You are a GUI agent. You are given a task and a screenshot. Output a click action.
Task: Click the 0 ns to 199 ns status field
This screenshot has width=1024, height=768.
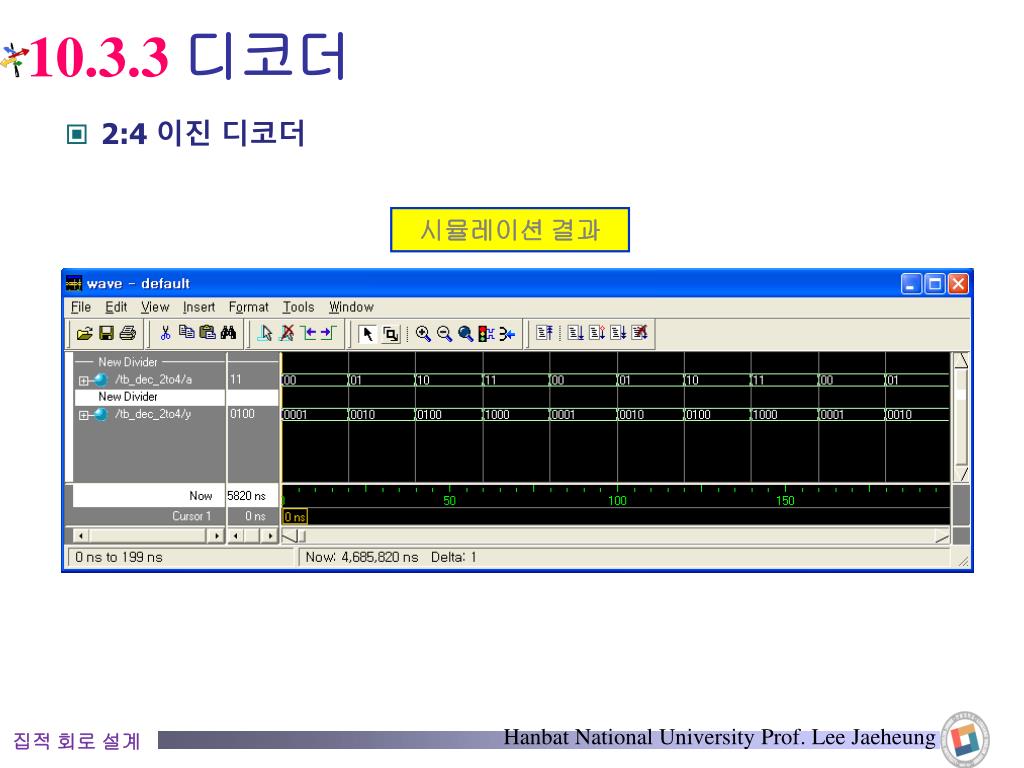tap(181, 557)
